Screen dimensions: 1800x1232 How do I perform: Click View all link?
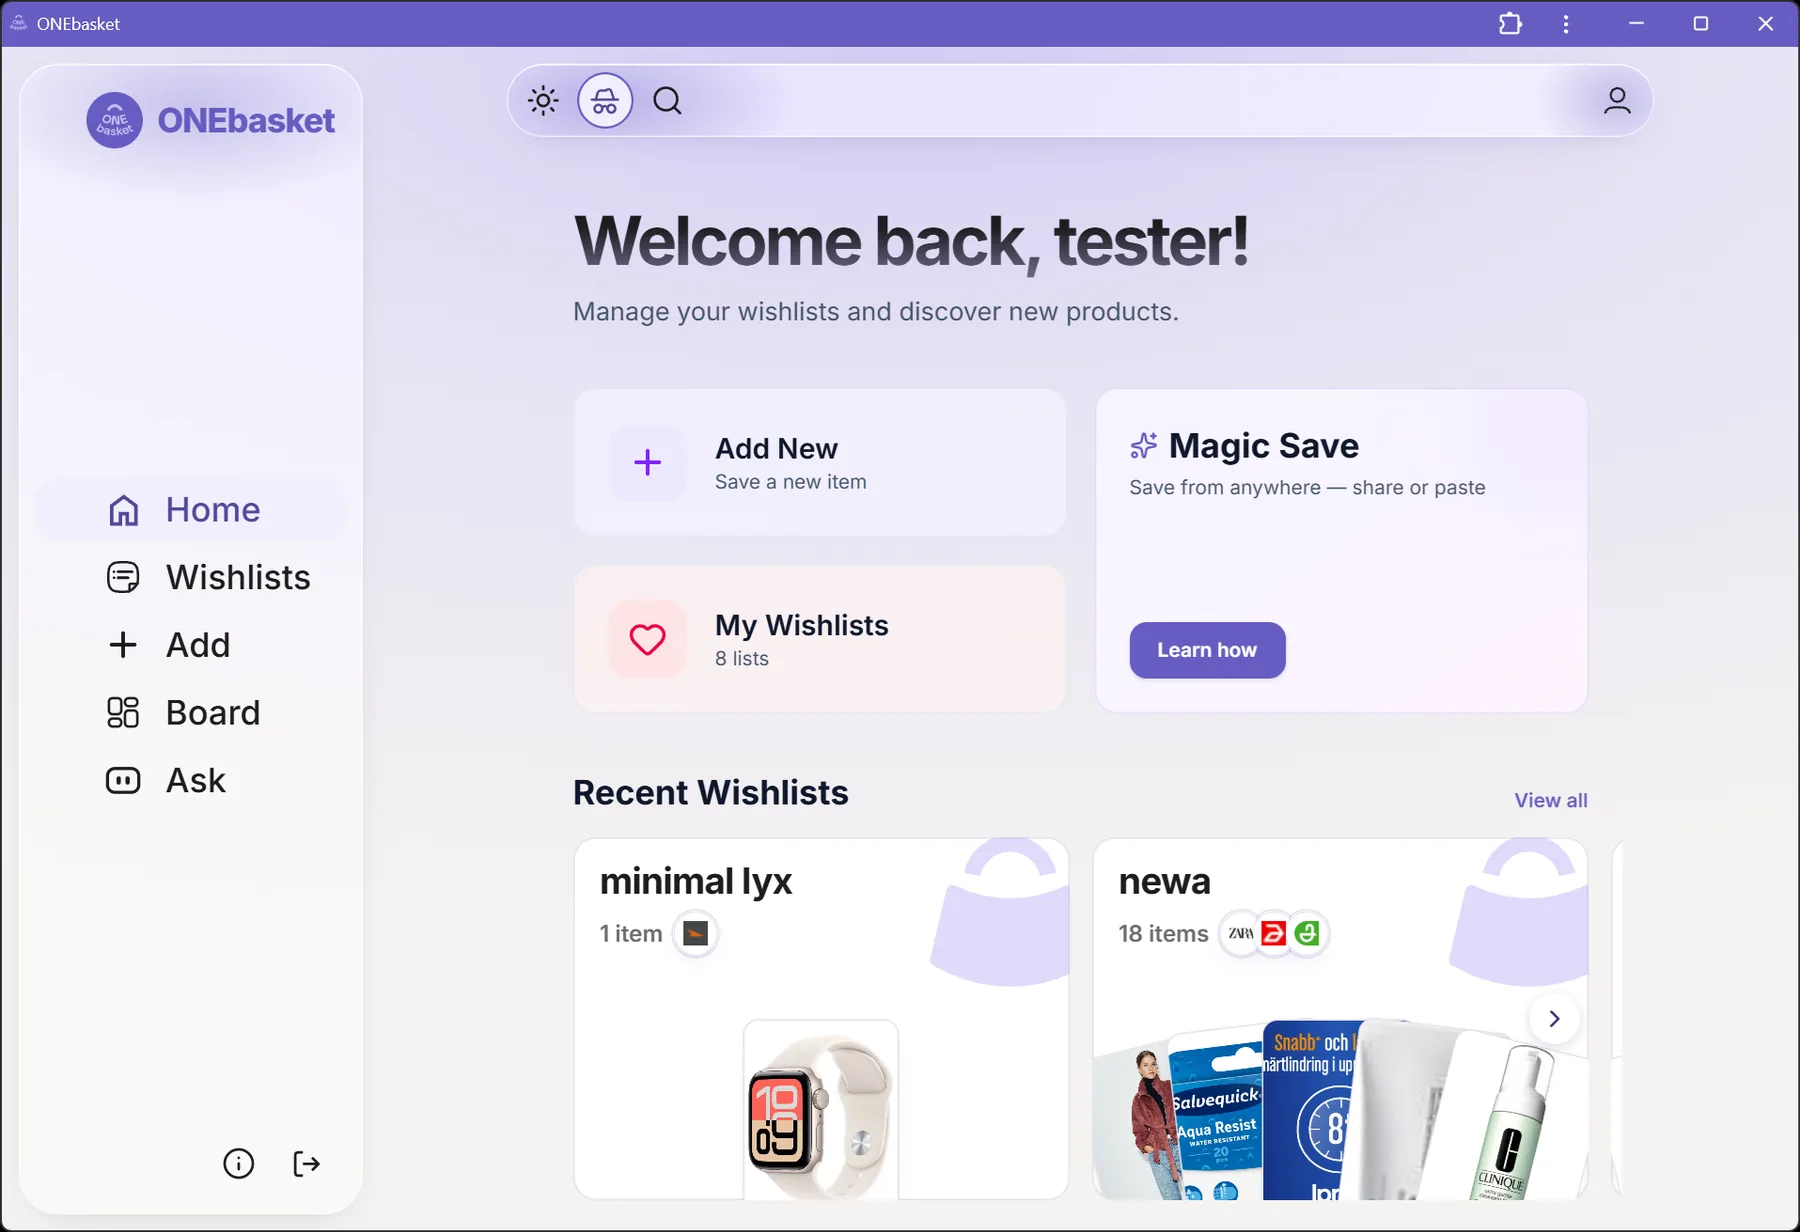pyautogui.click(x=1550, y=800)
